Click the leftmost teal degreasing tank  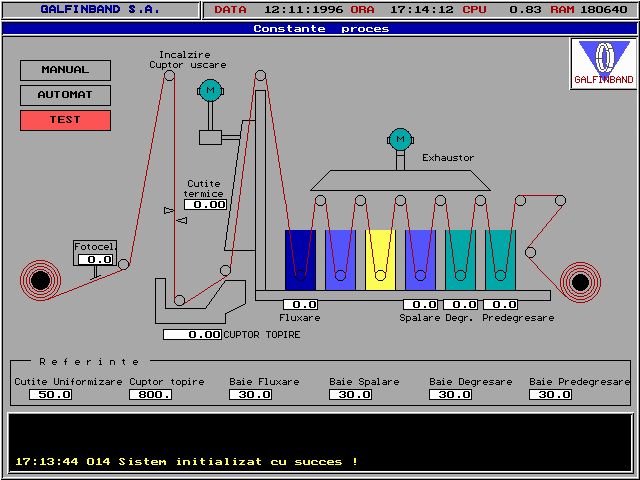460,260
